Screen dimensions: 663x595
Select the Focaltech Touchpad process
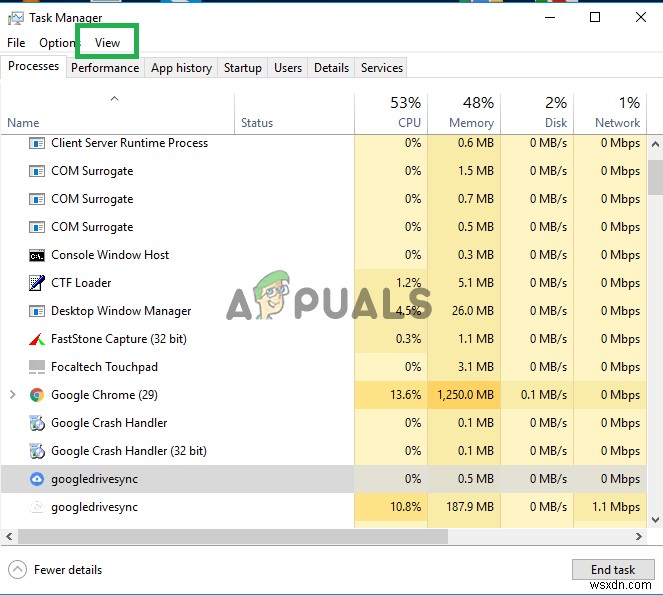coord(104,367)
